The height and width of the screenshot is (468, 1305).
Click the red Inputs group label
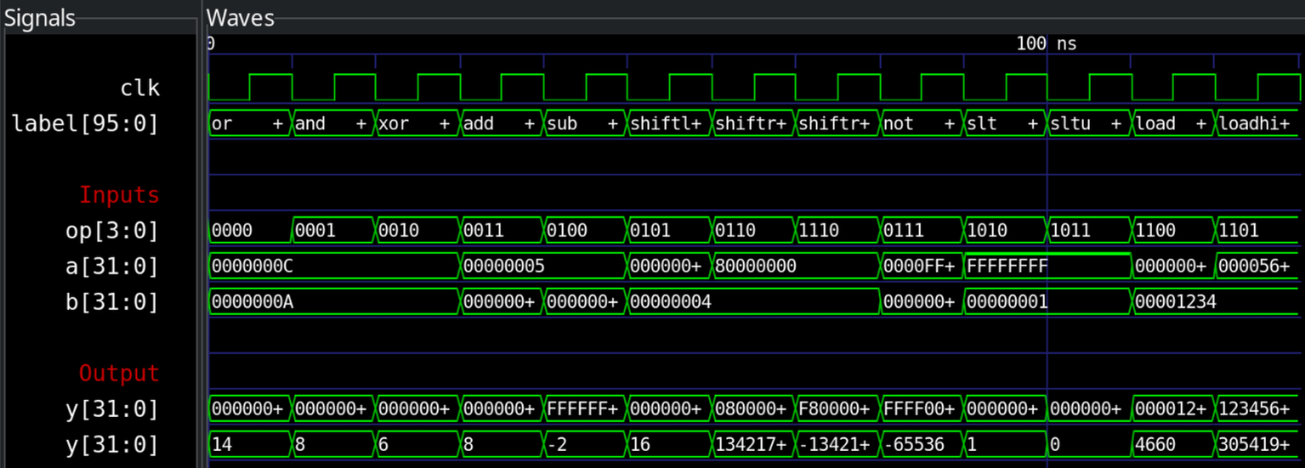(x=119, y=194)
